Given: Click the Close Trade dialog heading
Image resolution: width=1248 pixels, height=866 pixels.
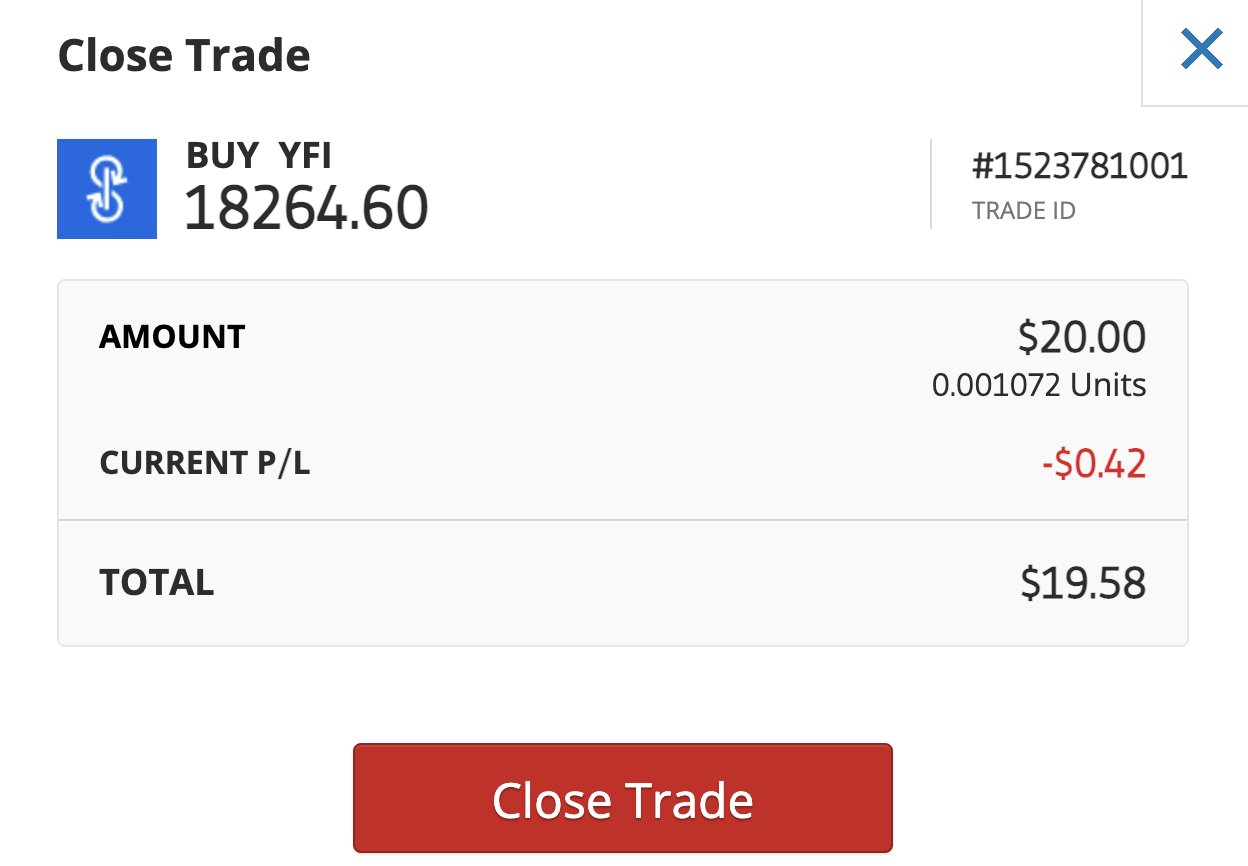Looking at the screenshot, I should [x=184, y=56].
